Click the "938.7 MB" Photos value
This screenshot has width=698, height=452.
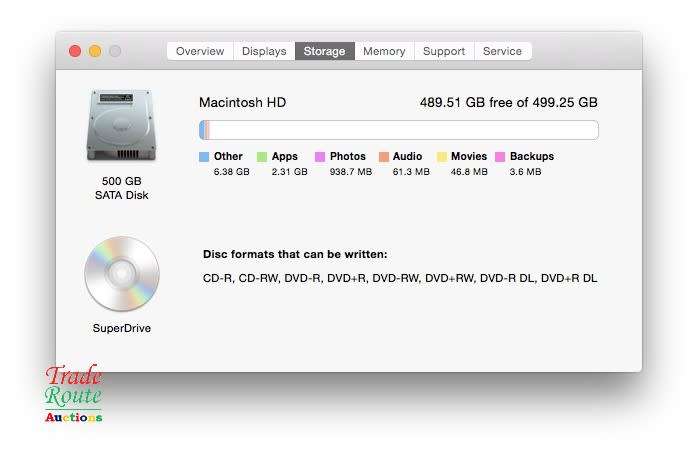(x=351, y=172)
